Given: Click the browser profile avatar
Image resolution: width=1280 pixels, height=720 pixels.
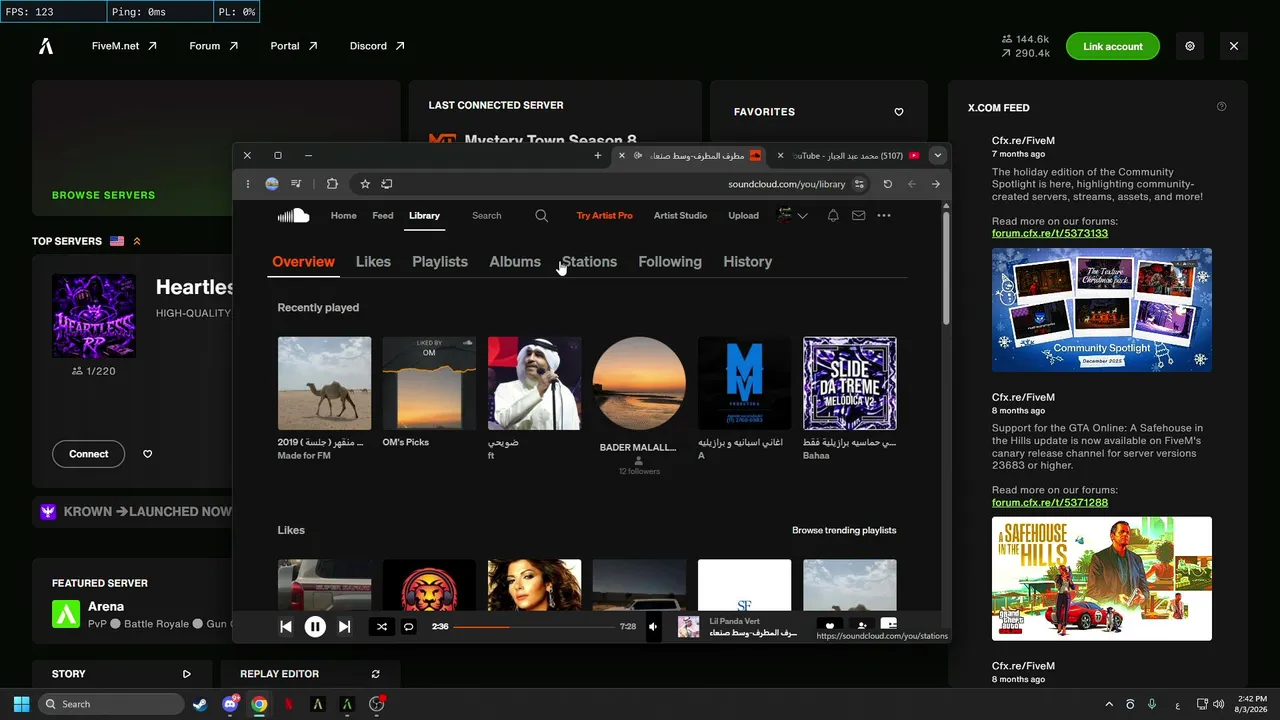Looking at the screenshot, I should pos(271,184).
